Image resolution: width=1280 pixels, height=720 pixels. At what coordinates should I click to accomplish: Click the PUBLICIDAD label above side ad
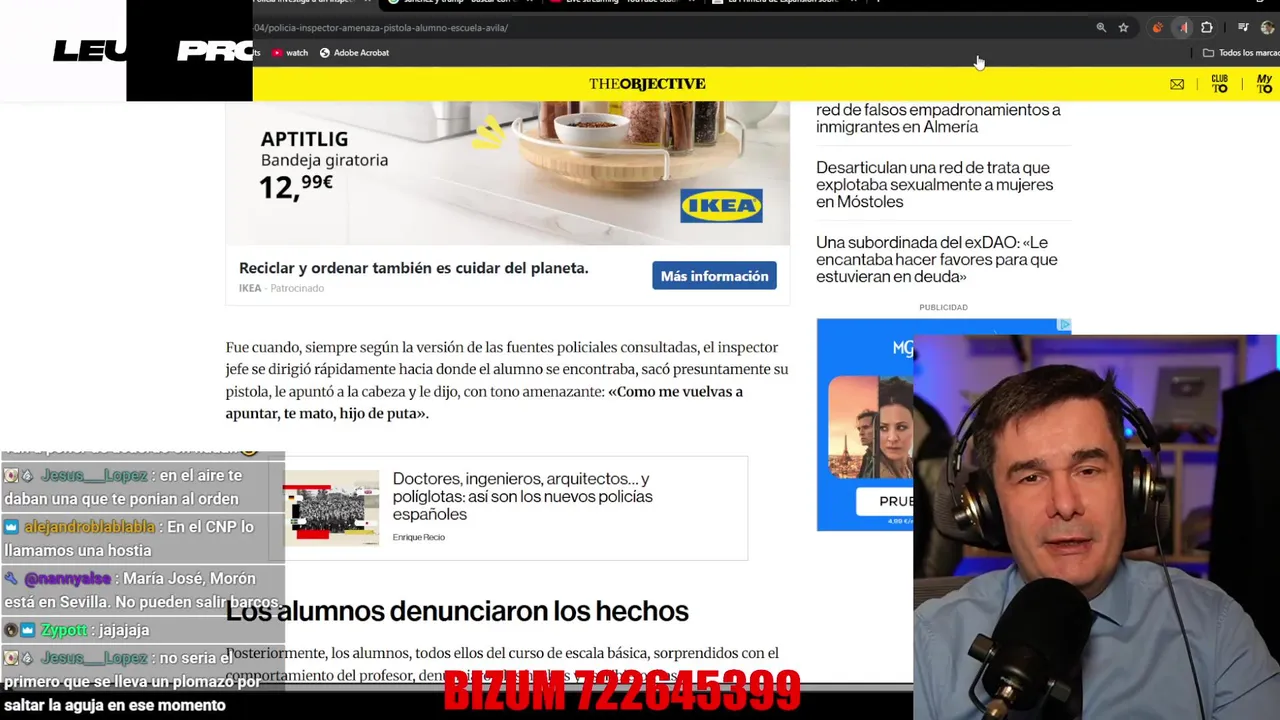[x=943, y=307]
